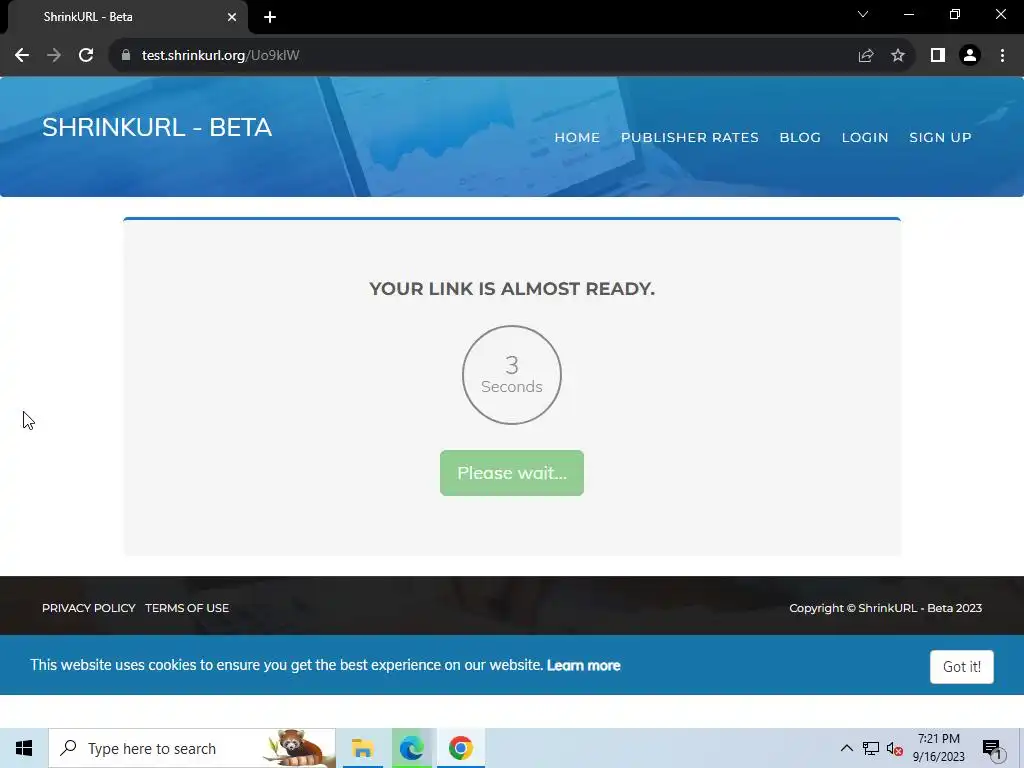Open the Windows Start menu
Screen dimensions: 1024x768
(x=24, y=748)
